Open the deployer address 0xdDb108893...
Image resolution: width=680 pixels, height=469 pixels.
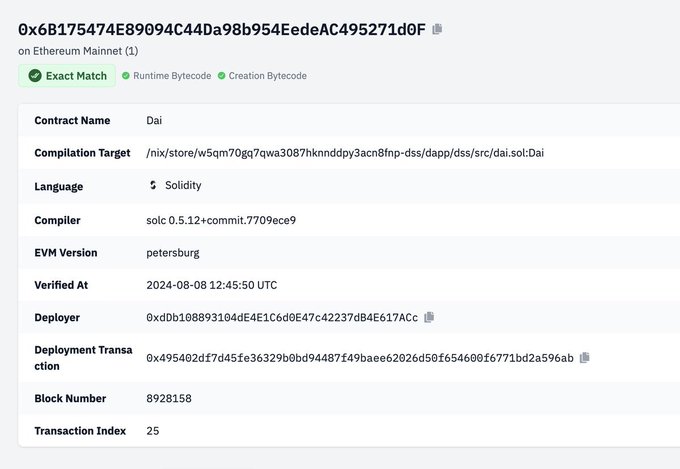coord(282,318)
